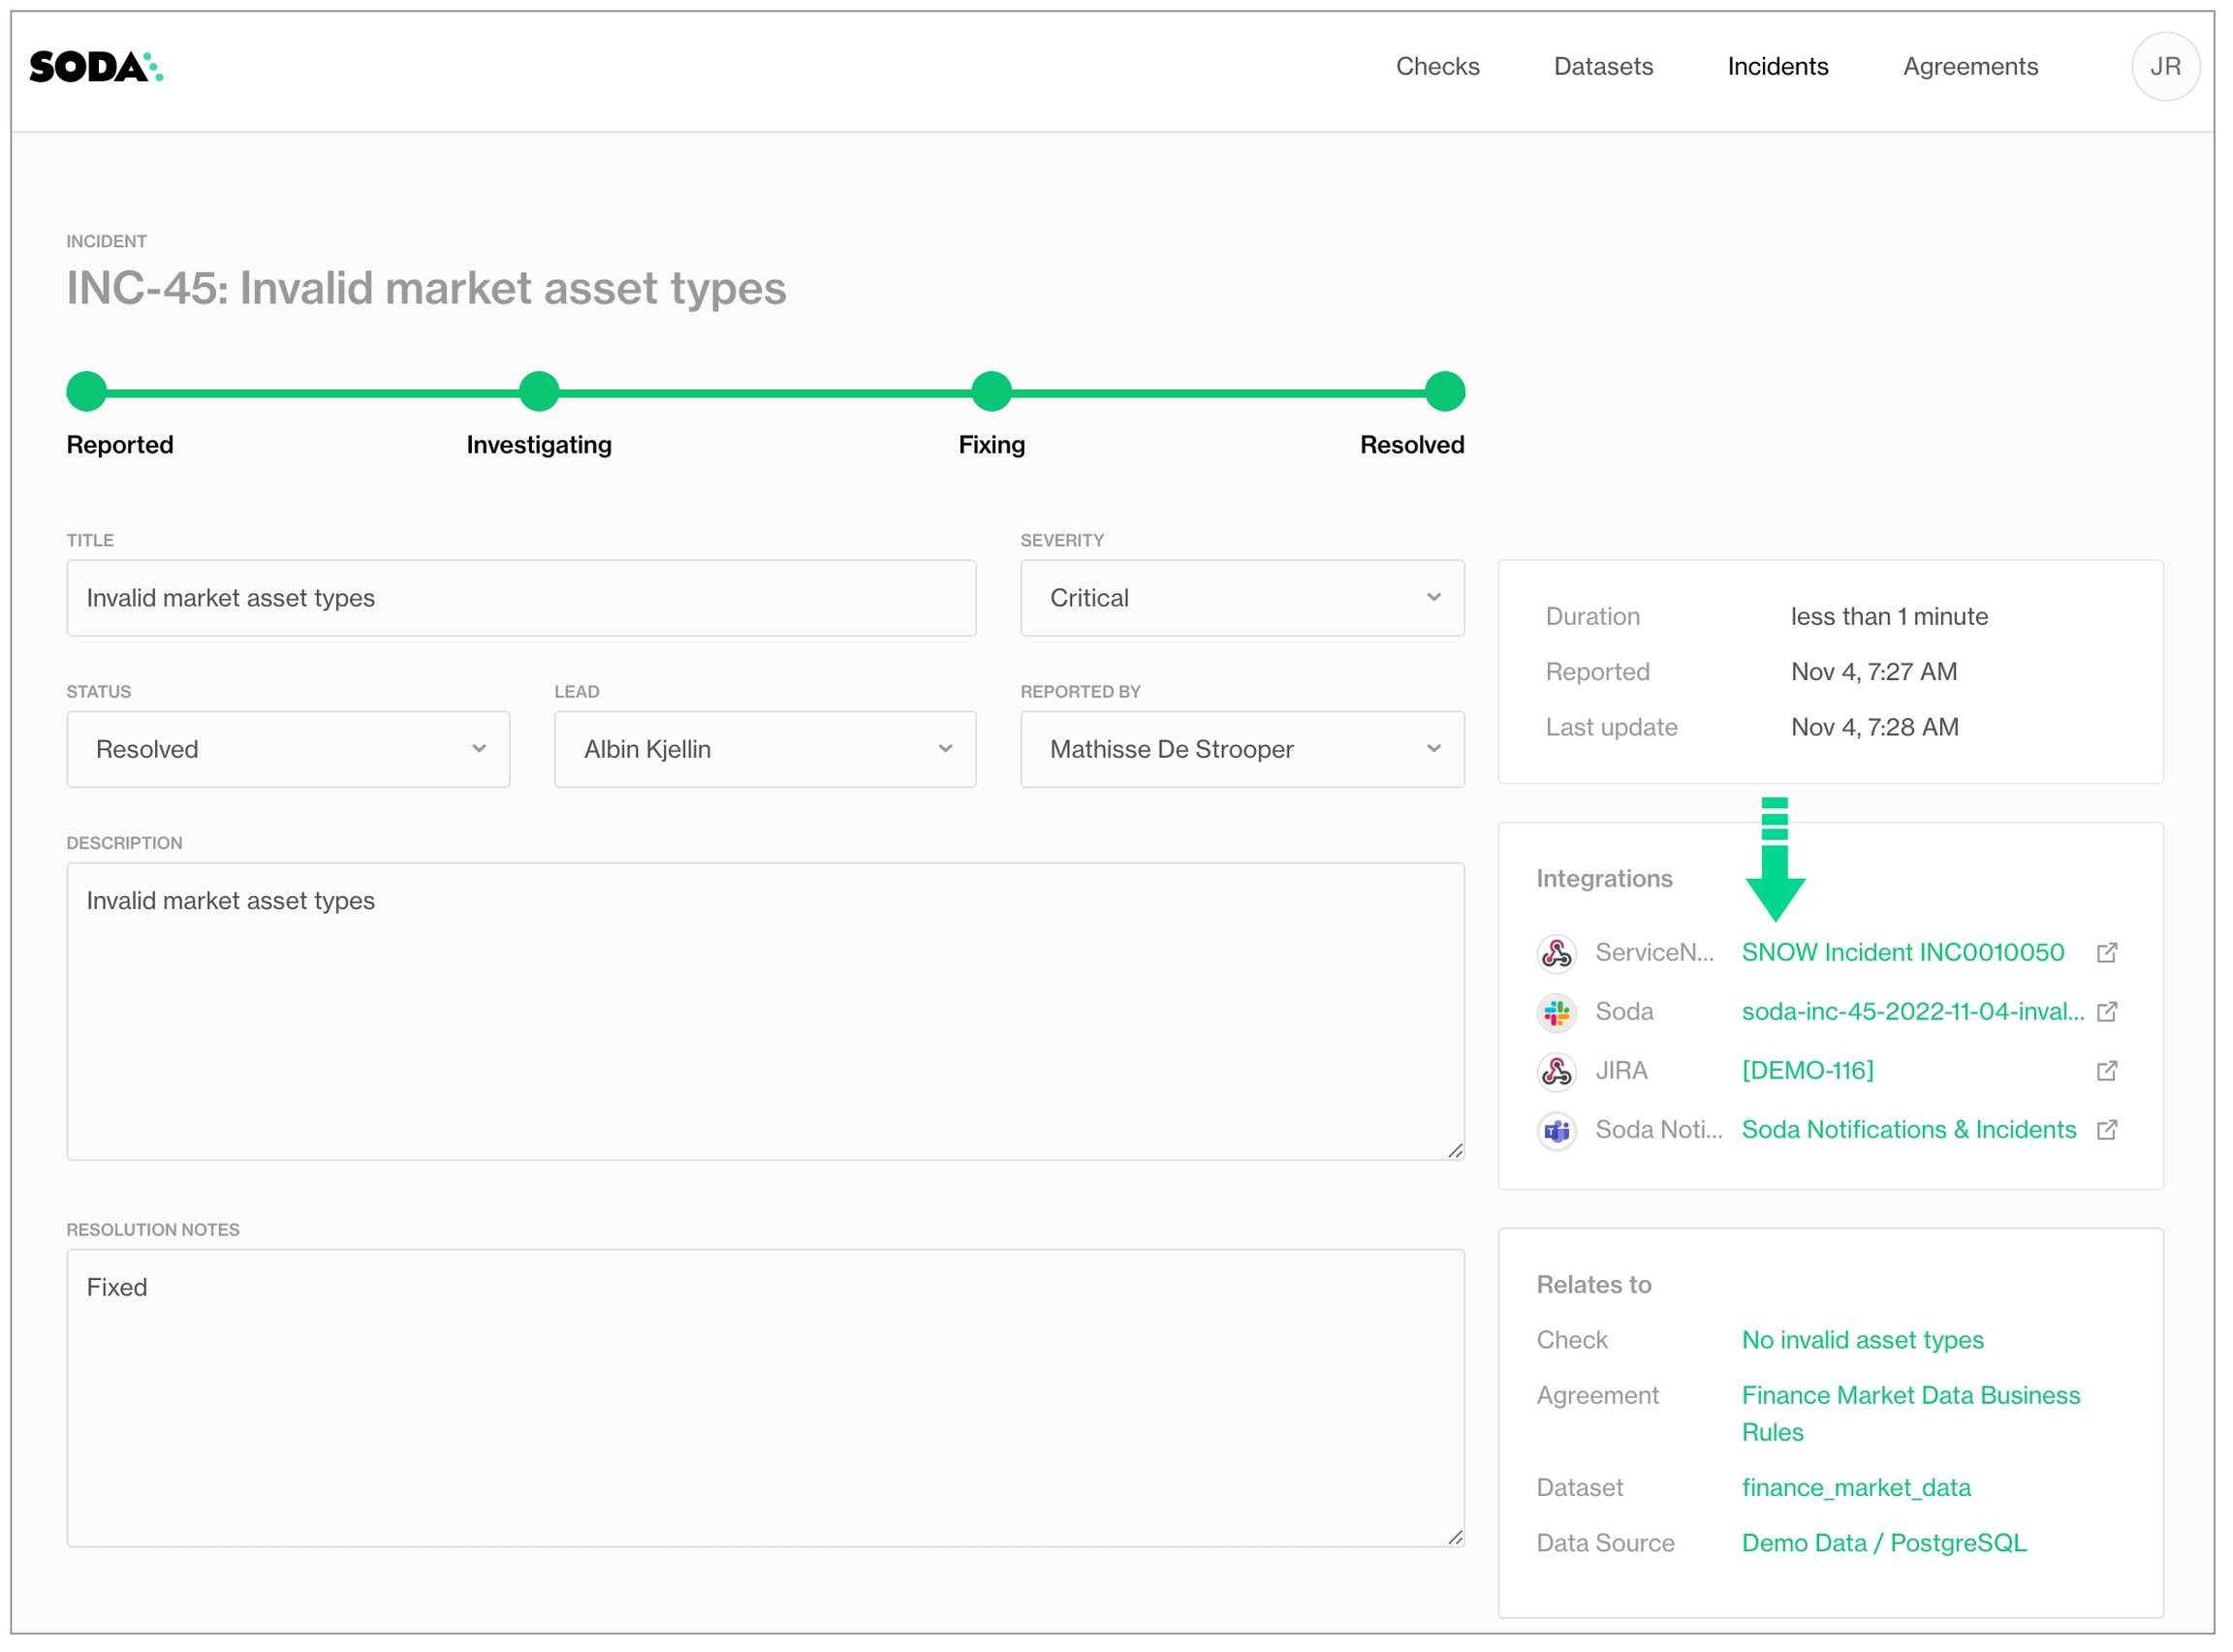The width and height of the screenshot is (2233, 1652).
Task: Open Soda Notifications external link icon
Action: click(x=2106, y=1130)
